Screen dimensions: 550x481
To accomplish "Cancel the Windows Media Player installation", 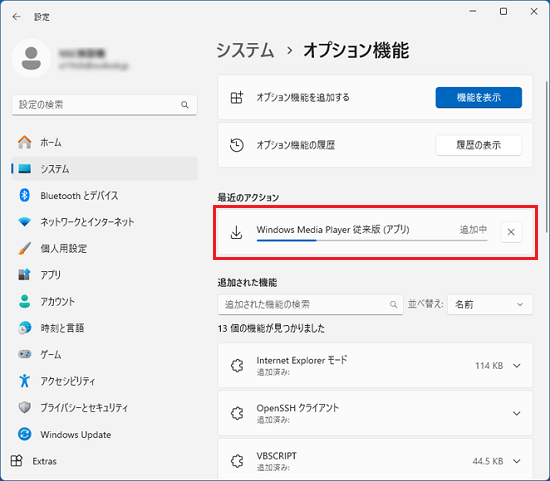I will [511, 232].
